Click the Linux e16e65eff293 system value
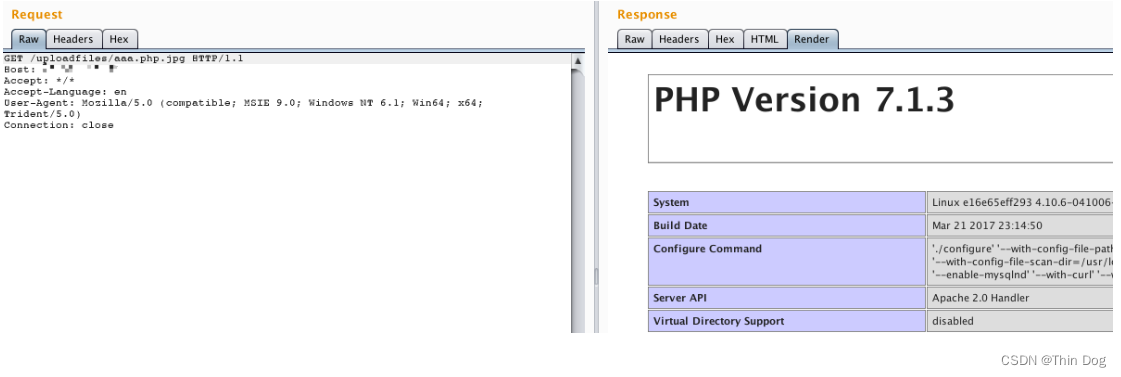The height and width of the screenshot is (377, 1121). (1021, 202)
